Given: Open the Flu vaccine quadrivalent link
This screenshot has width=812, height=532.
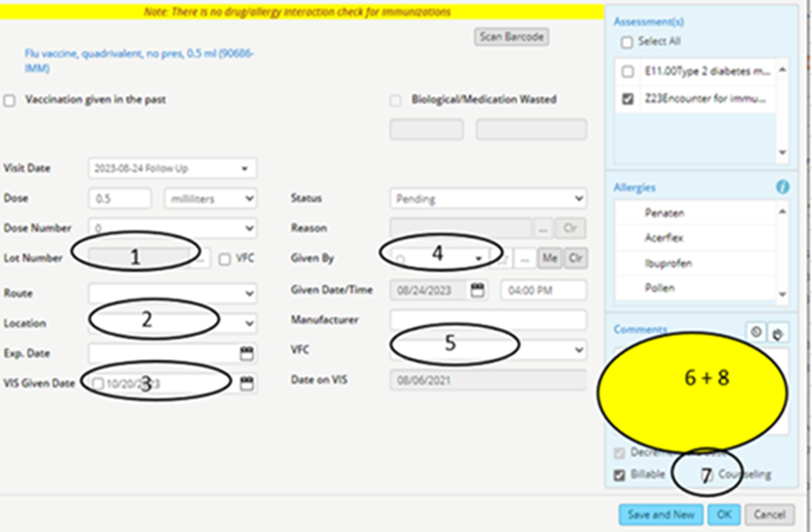Looking at the screenshot, I should coord(139,61).
